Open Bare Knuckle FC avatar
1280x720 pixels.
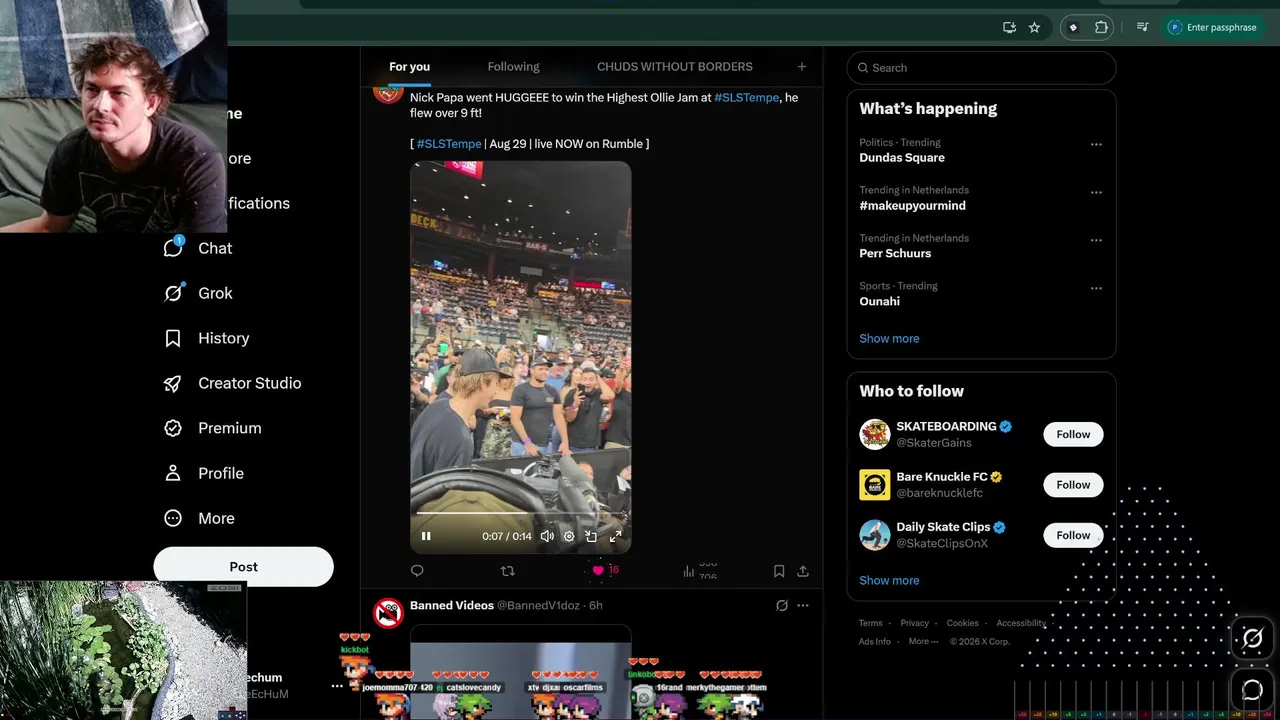pos(875,485)
